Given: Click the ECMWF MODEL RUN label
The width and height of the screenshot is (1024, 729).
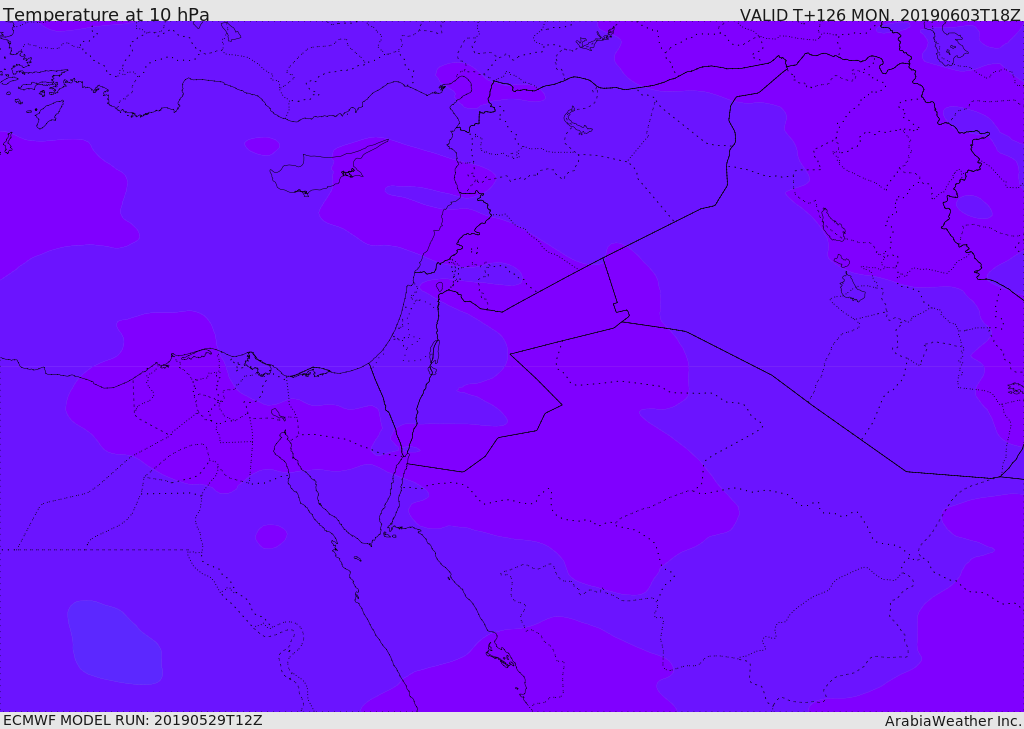Looking at the screenshot, I should [132, 720].
